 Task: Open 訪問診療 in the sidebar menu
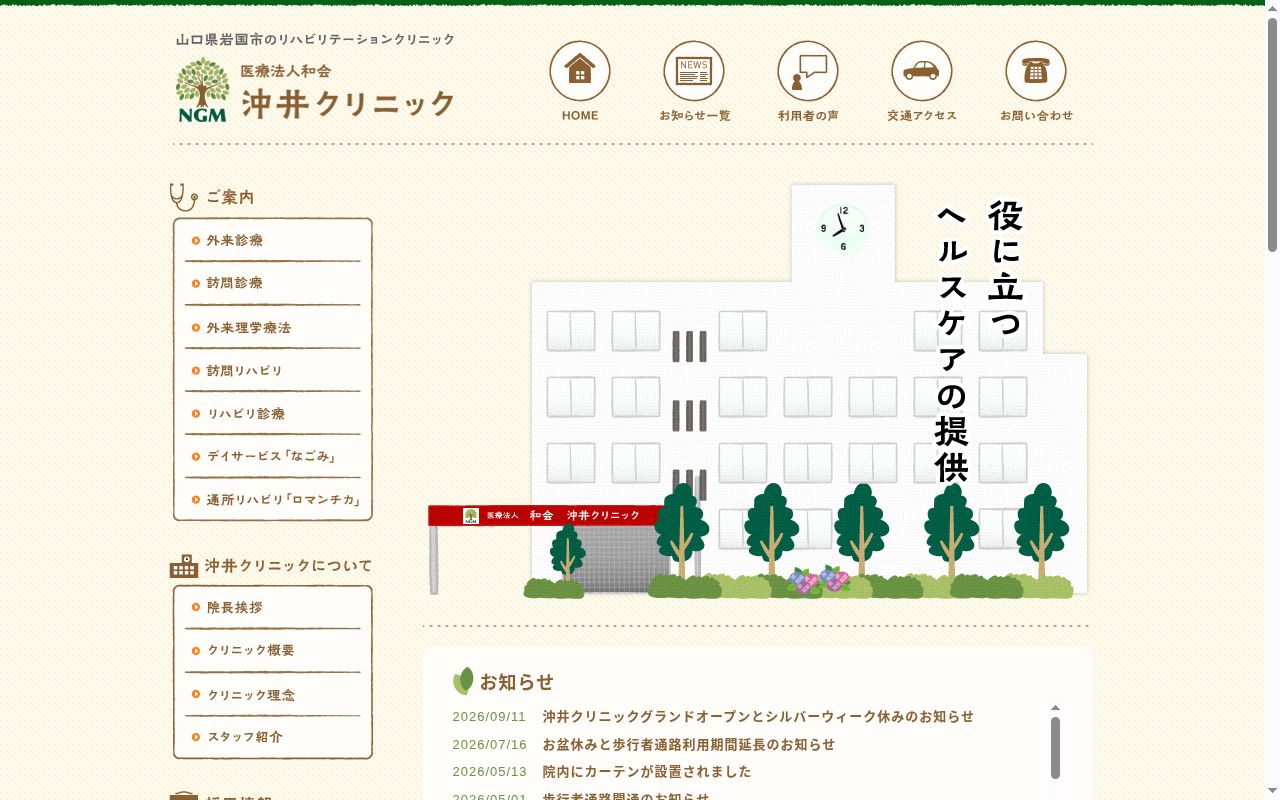coord(272,284)
